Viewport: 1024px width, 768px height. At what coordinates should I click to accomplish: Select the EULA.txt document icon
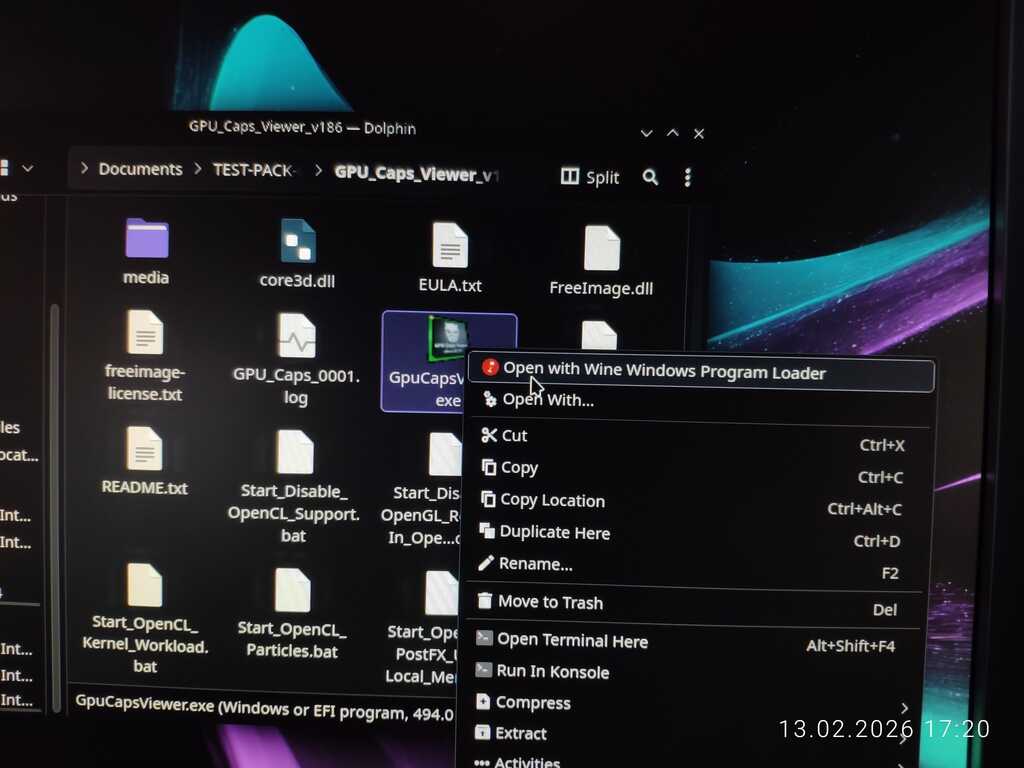coord(450,246)
